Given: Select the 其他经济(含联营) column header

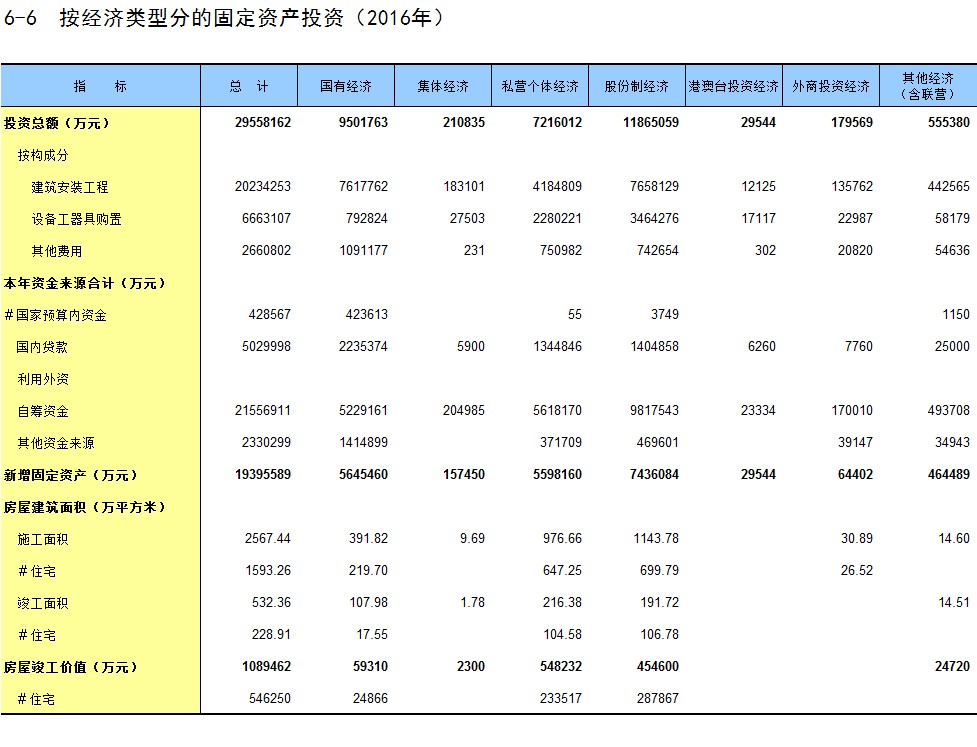Looking at the screenshot, I should (928, 86).
